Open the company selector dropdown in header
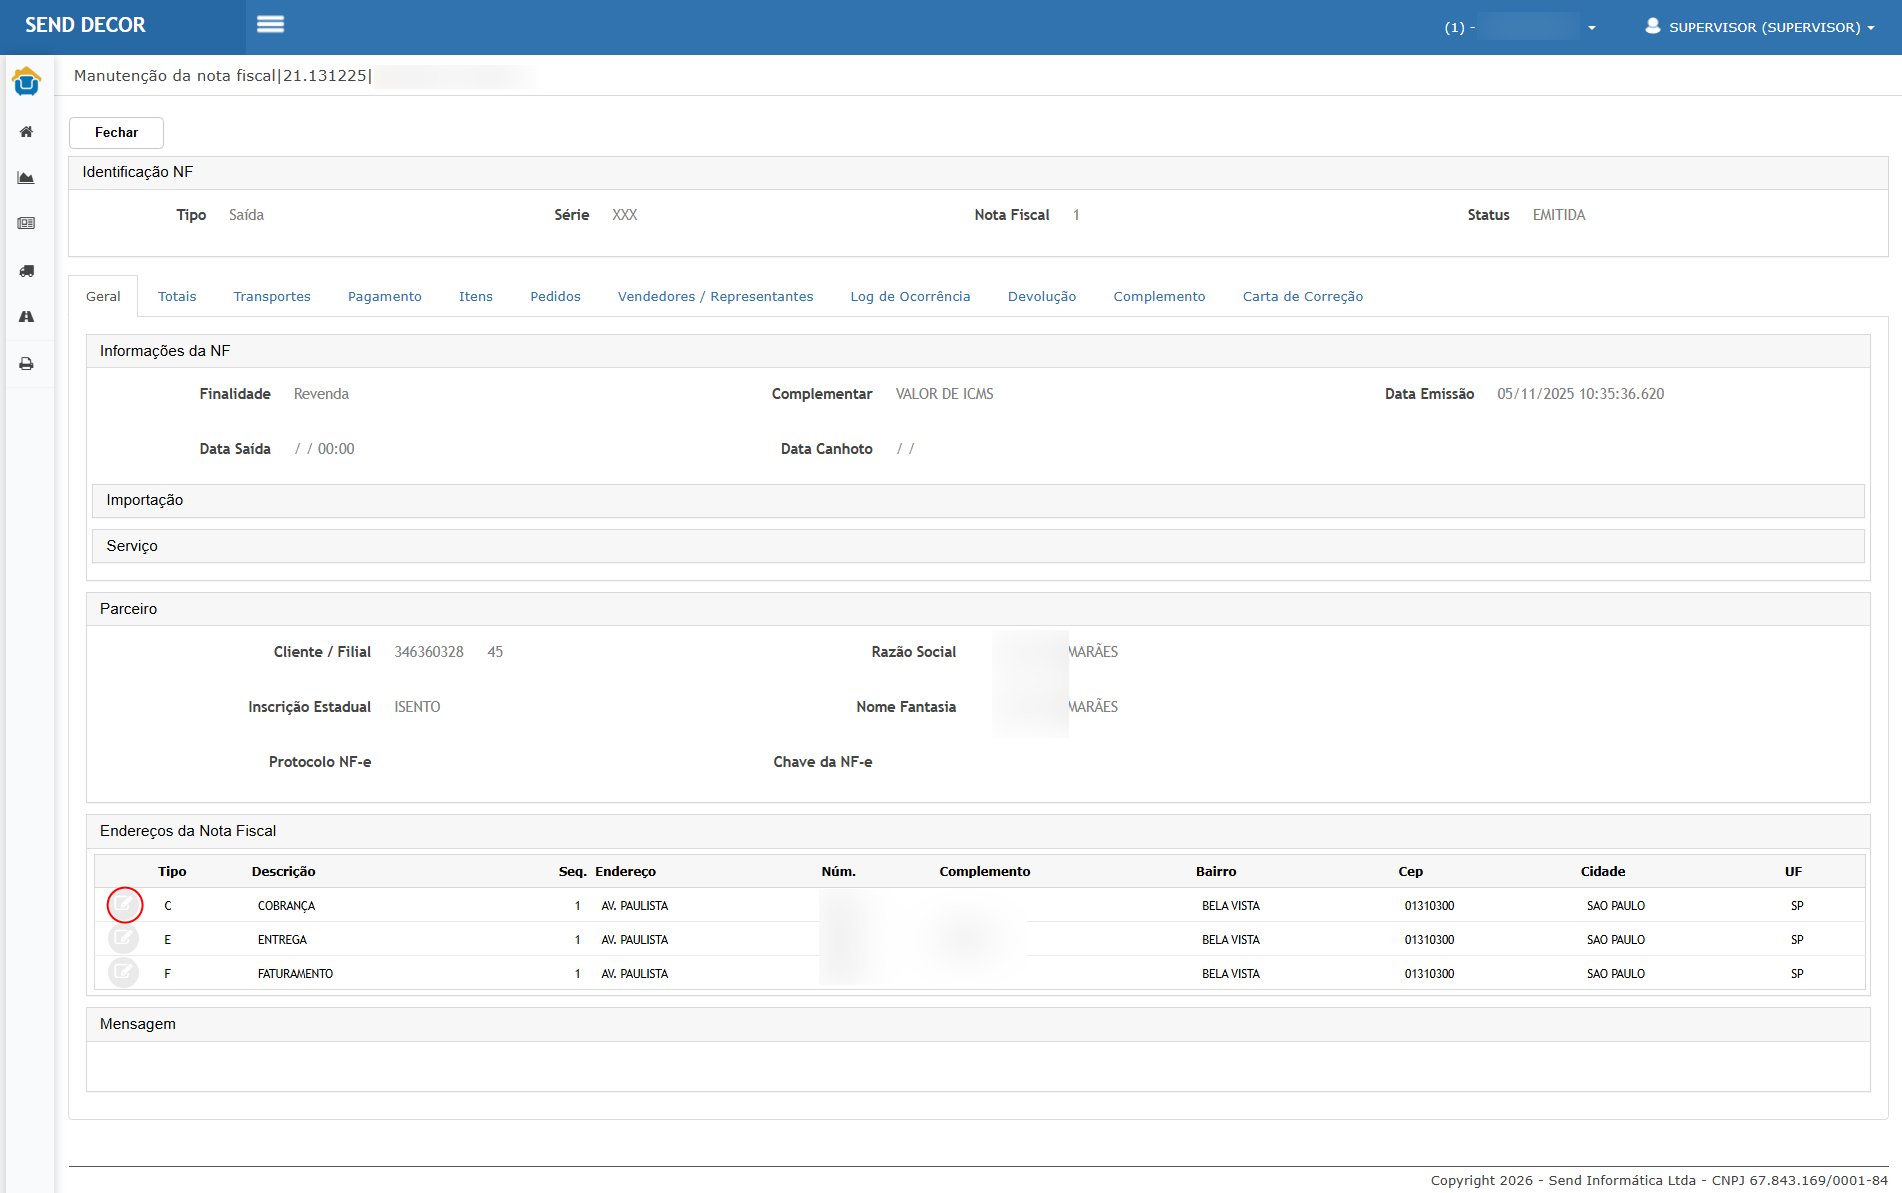Image resolution: width=1902 pixels, height=1193 pixels. click(1519, 27)
